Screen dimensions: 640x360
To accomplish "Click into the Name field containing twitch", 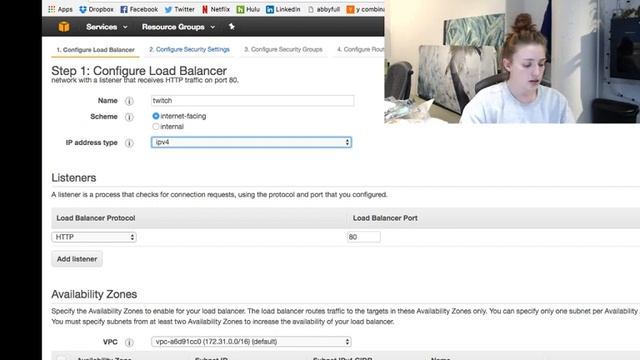I will (x=252, y=100).
